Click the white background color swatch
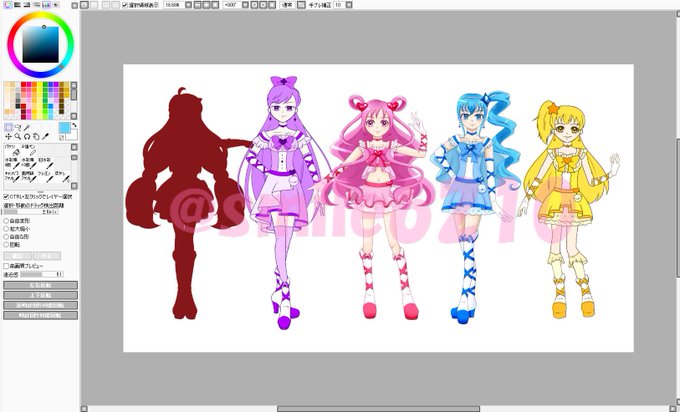 [74, 137]
